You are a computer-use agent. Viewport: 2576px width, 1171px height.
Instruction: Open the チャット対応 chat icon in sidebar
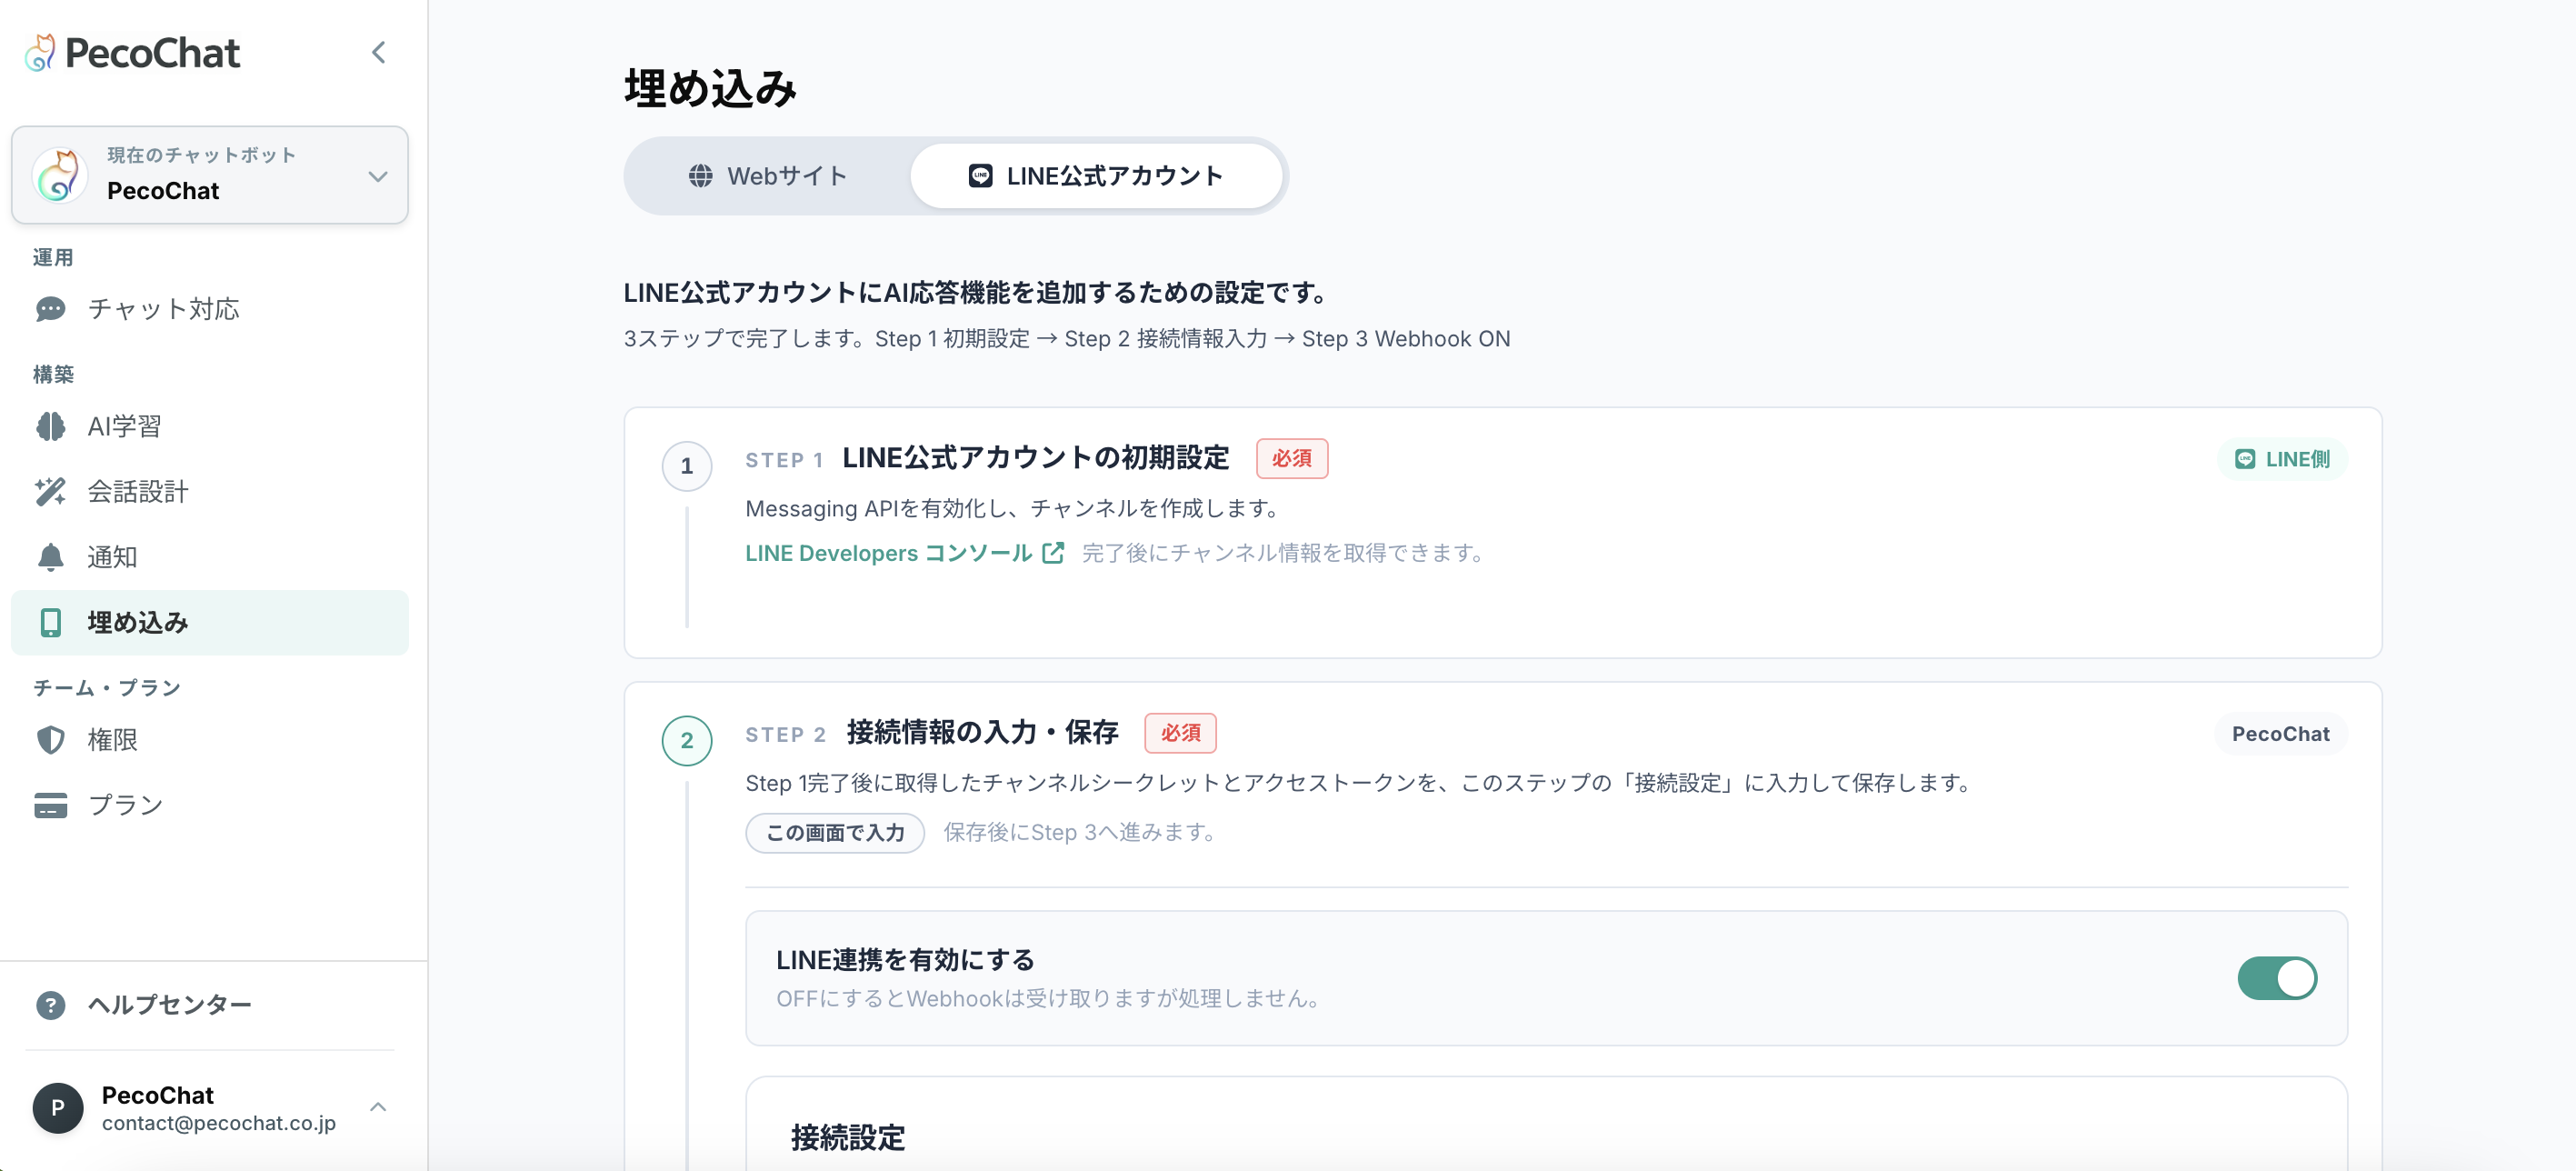point(51,308)
